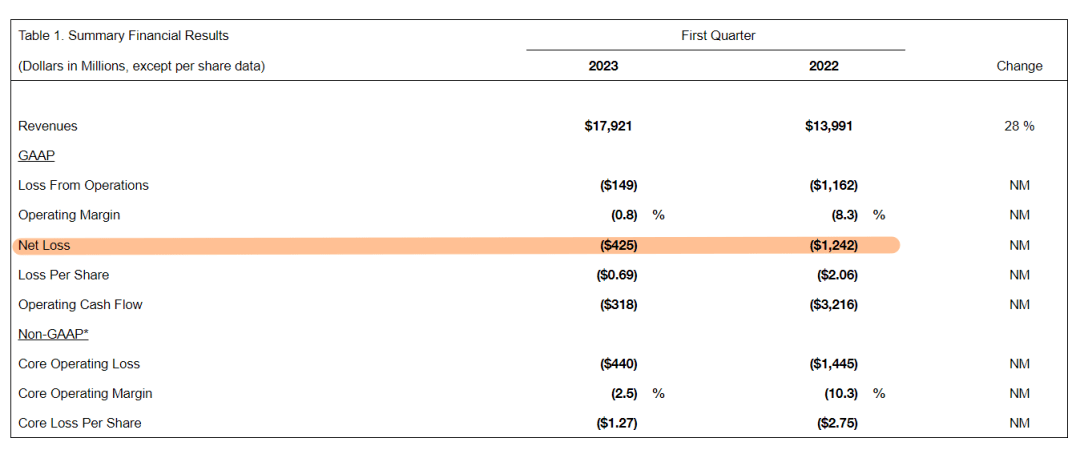Click the 2022 Revenues value $13,991

point(828,126)
